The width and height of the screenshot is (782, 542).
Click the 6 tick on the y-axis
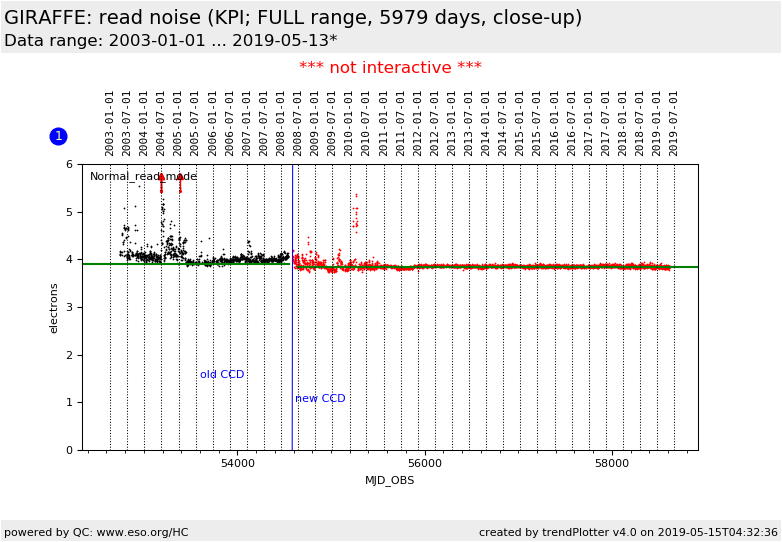click(x=69, y=164)
